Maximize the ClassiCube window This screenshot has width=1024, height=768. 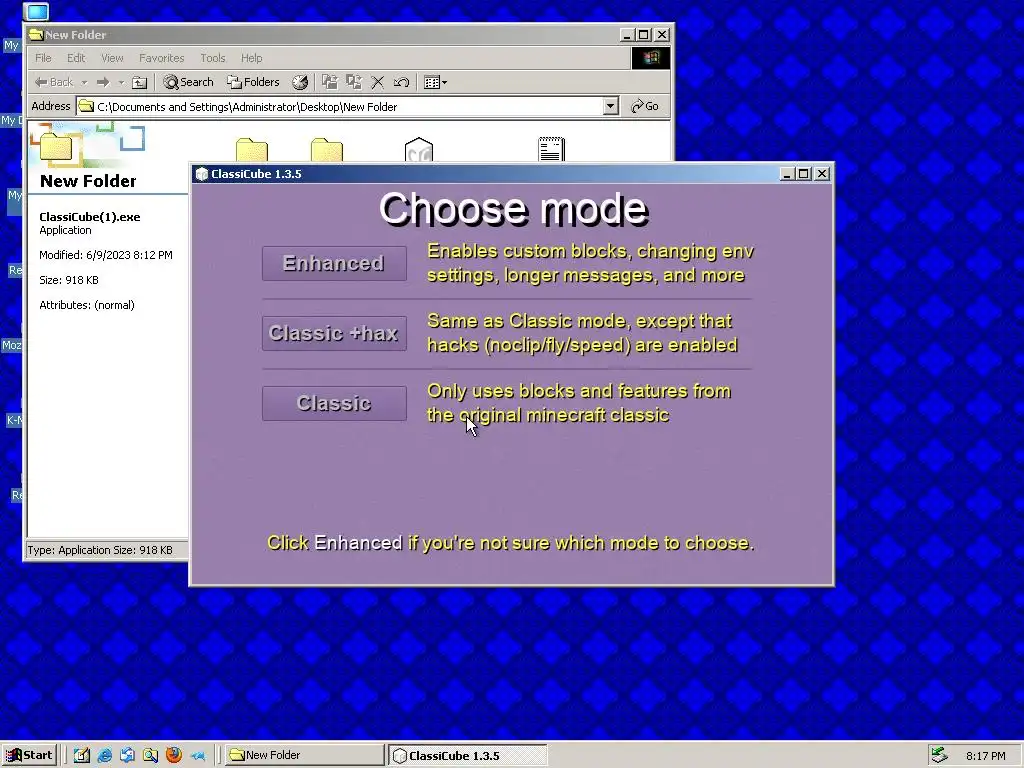tap(804, 174)
